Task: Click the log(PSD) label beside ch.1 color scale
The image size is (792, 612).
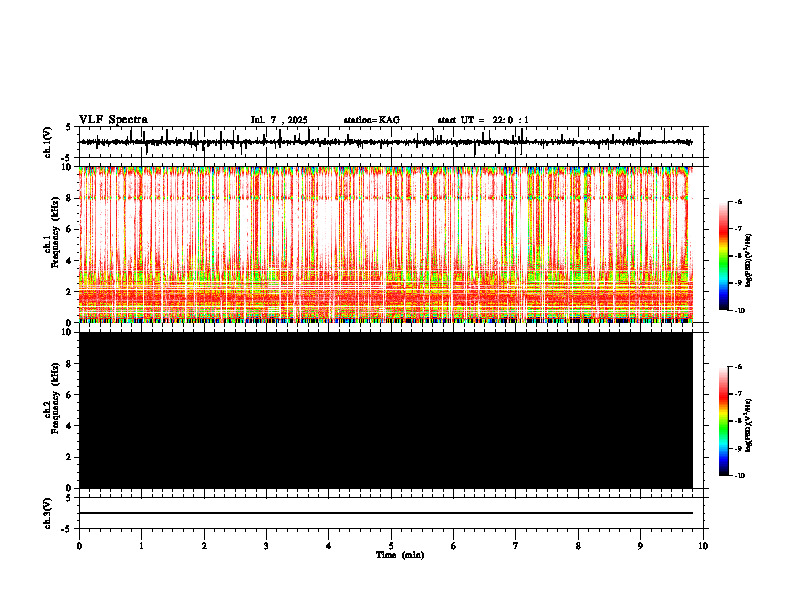Action: [x=749, y=261]
